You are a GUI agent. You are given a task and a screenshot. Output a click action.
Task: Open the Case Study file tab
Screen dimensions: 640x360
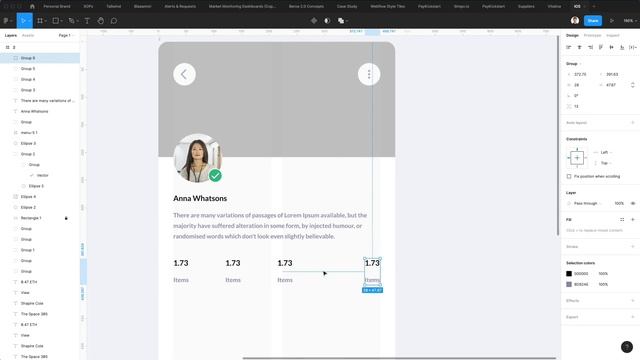347,6
